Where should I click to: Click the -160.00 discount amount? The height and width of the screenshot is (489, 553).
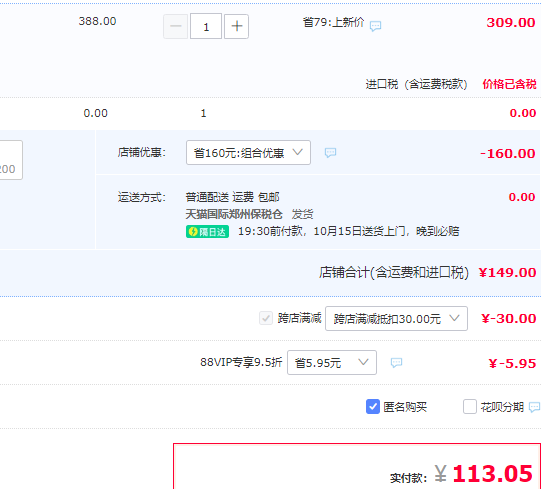(x=508, y=154)
